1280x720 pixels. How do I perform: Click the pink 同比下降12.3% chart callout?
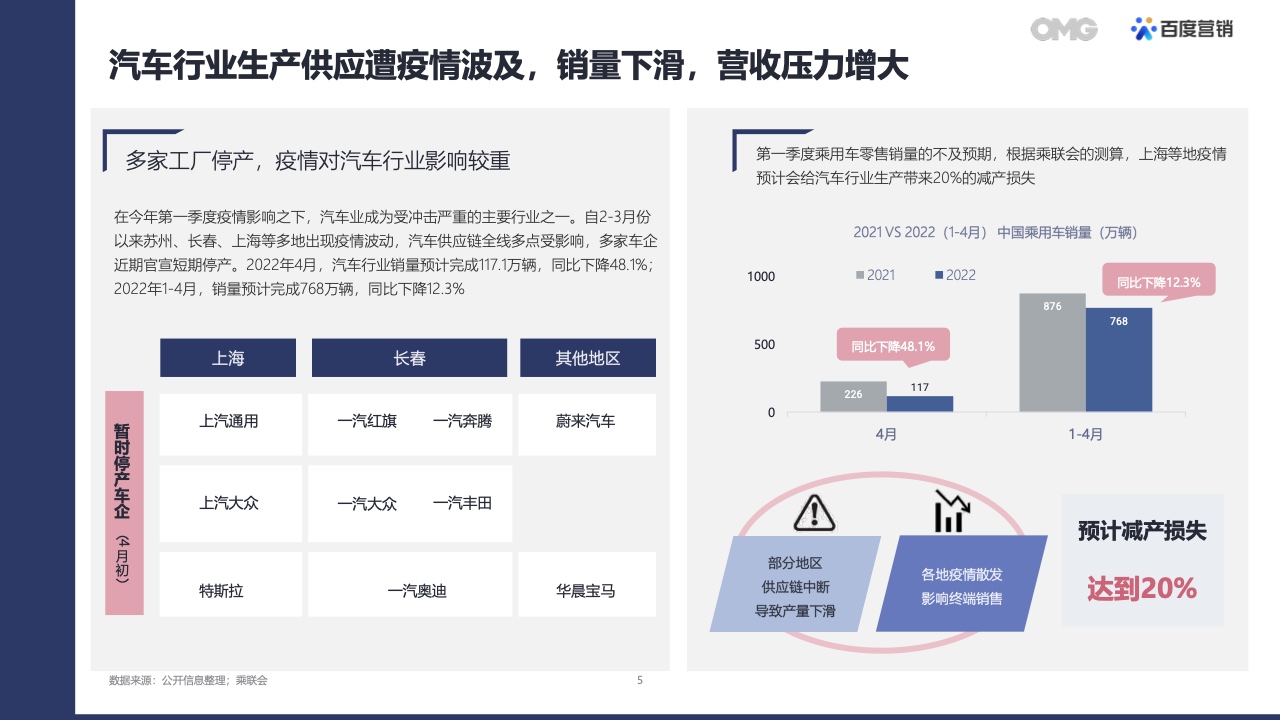[1158, 281]
